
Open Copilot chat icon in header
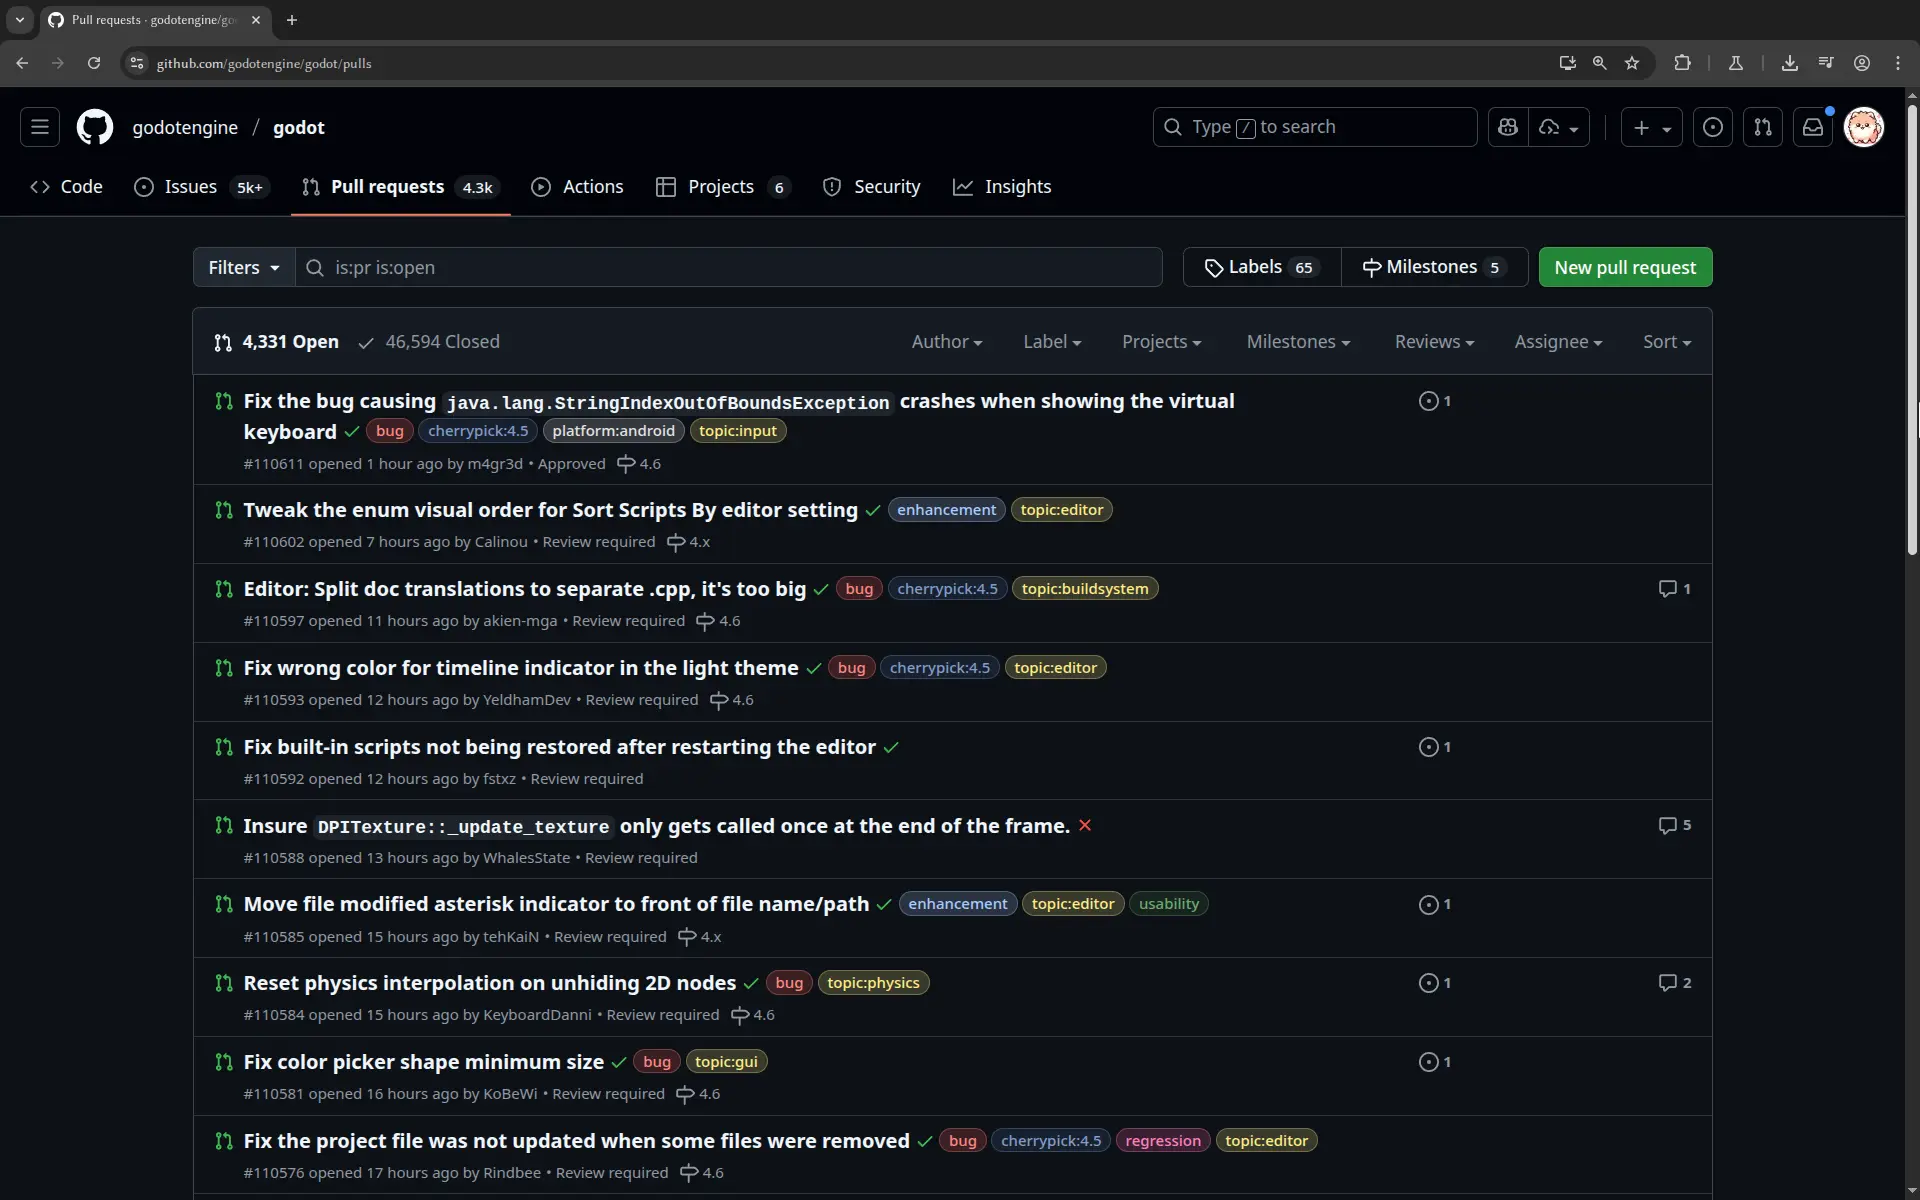(x=1508, y=127)
